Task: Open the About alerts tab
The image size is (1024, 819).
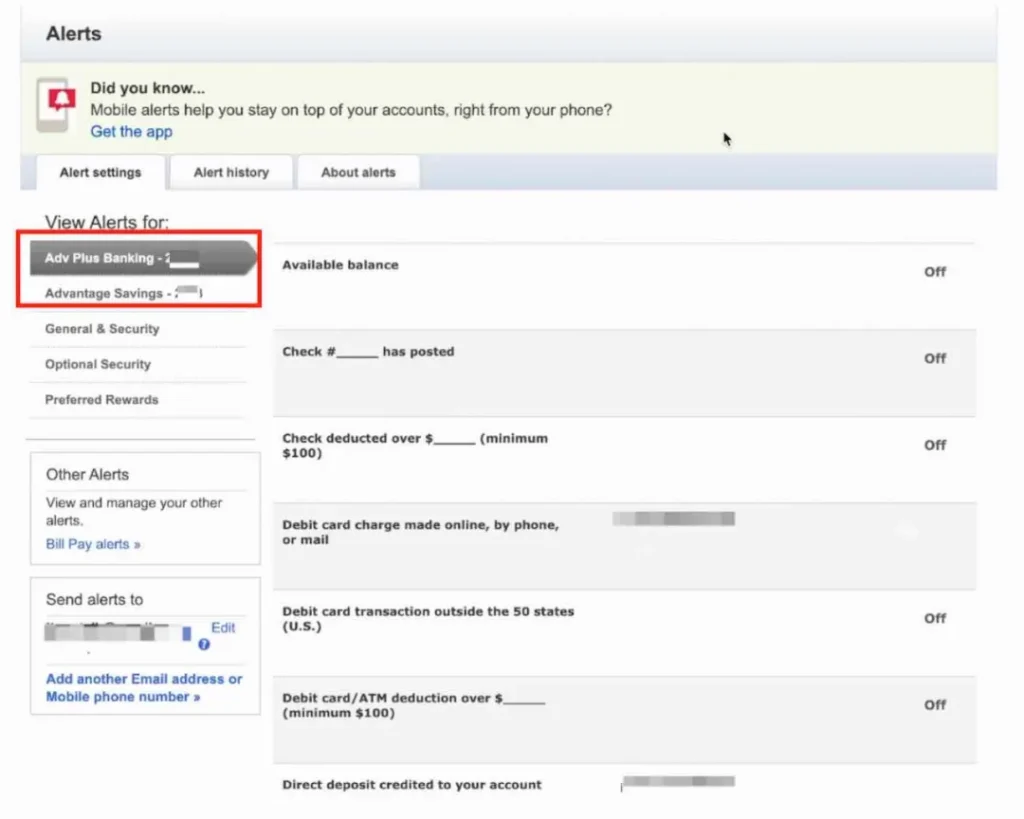Action: coord(358,172)
